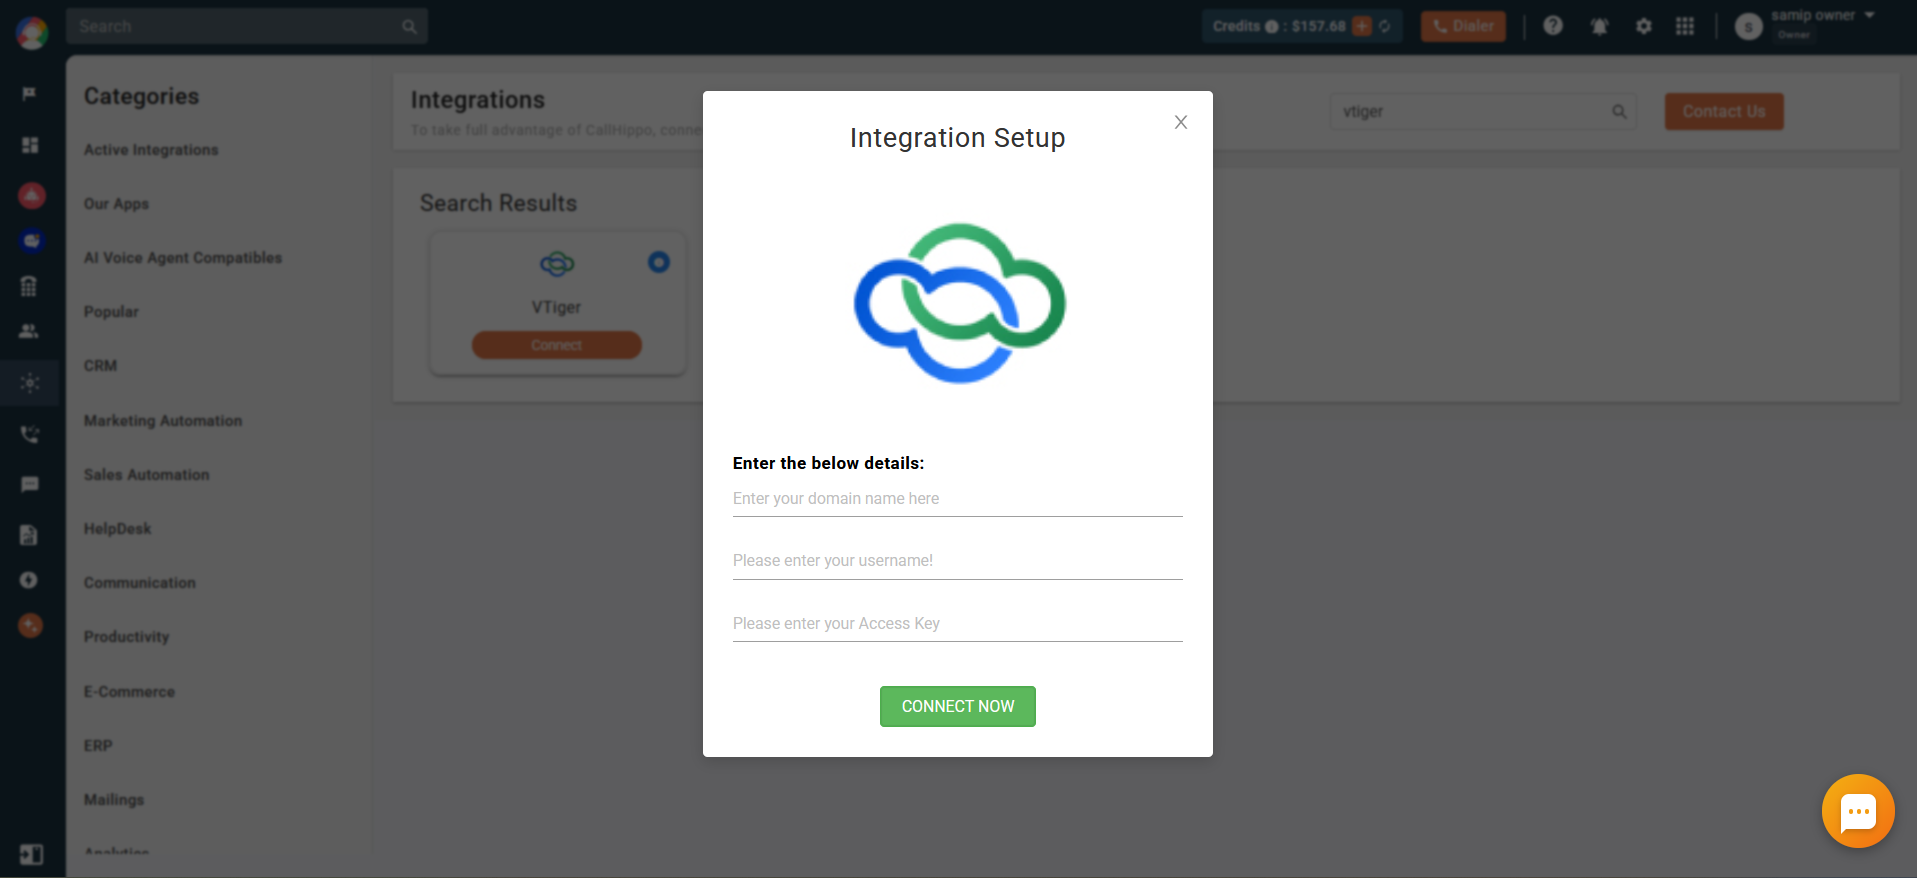Close the Integration Setup dialog

(x=1180, y=122)
